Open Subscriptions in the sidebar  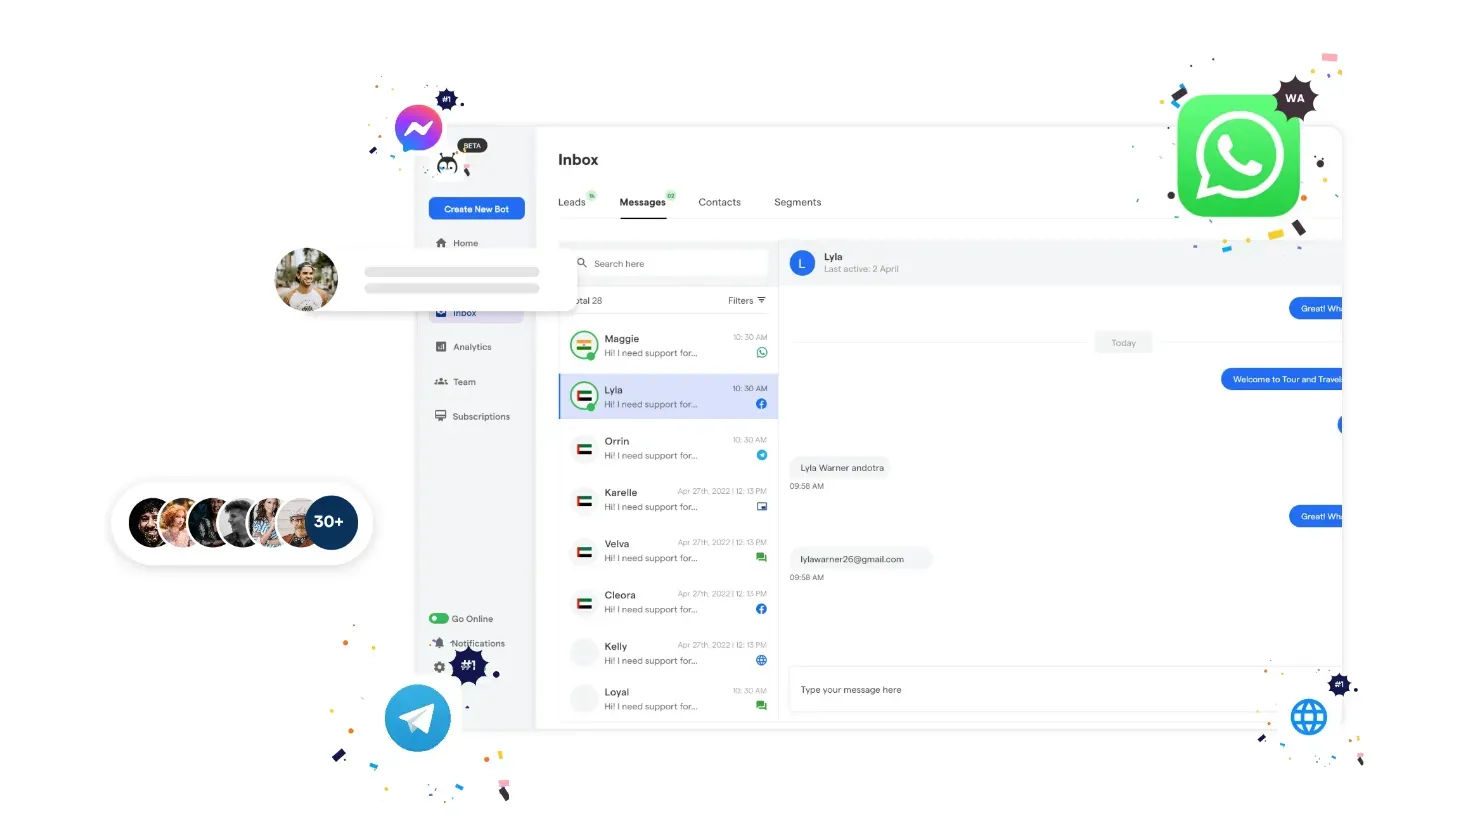point(481,416)
